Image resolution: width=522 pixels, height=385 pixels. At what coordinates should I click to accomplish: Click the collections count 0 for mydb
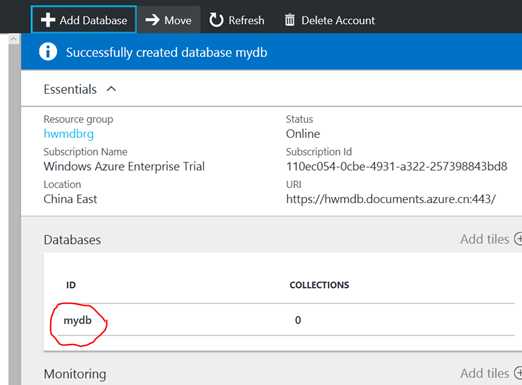pyautogui.click(x=298, y=320)
